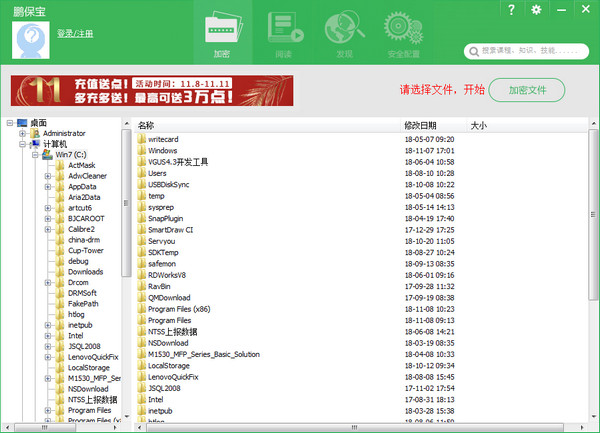Open the help question mark icon

click(x=512, y=10)
